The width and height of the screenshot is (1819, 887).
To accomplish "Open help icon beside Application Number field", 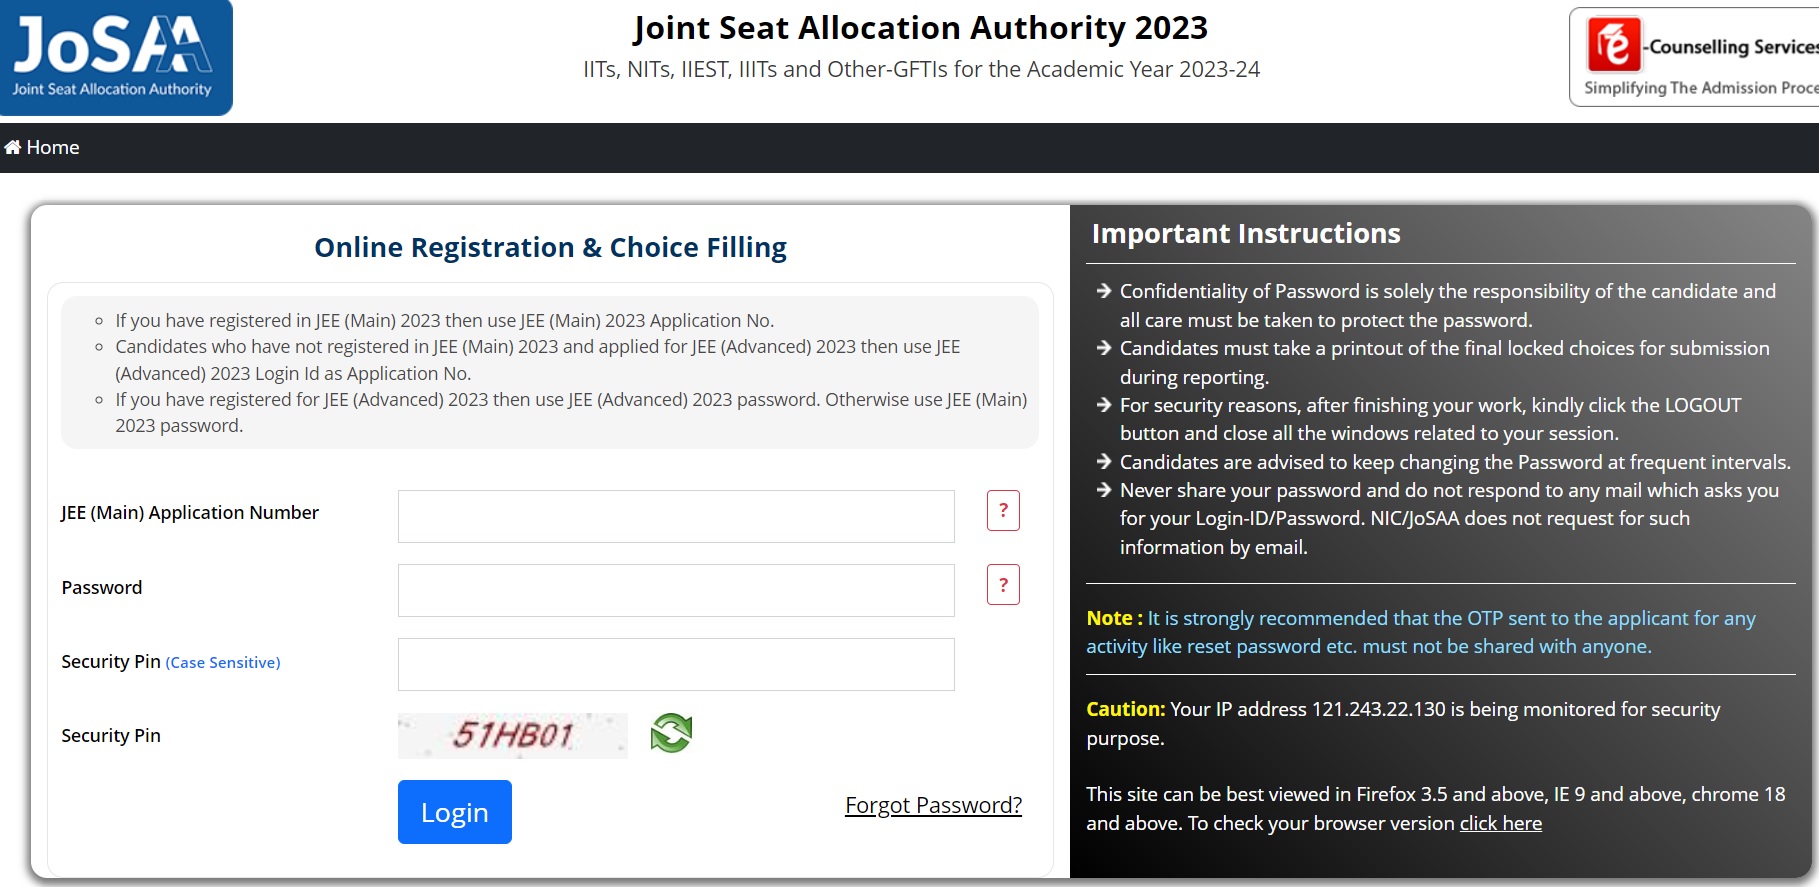I will [1003, 510].
